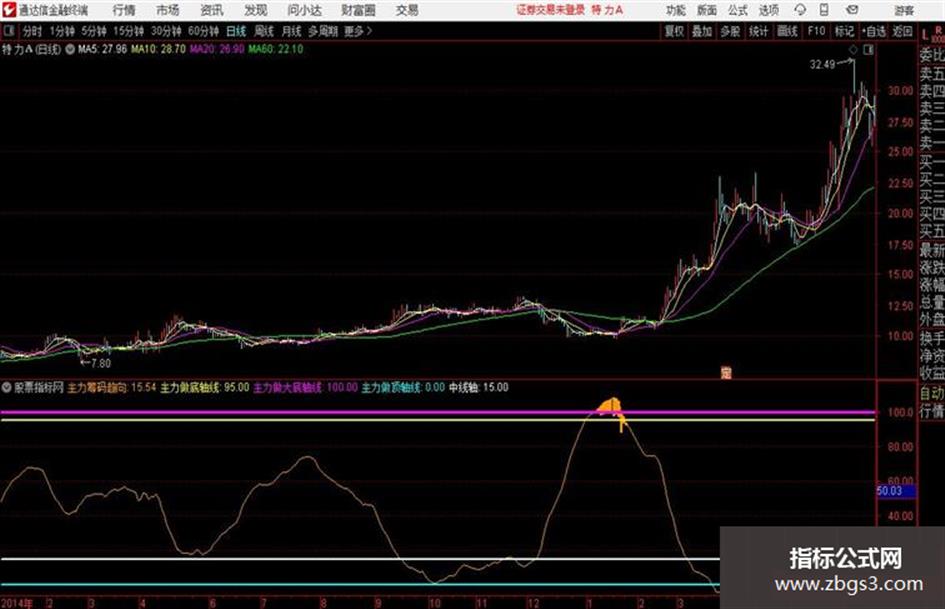Toggle the side panel icon at chart top-right
This screenshot has height=609, width=945.
868,50
